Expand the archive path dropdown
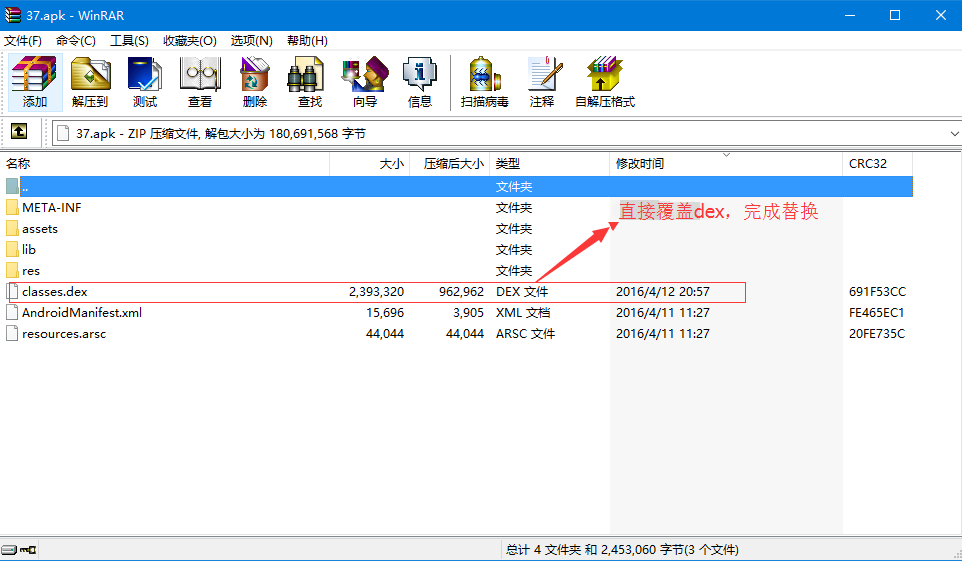The image size is (962, 561). (x=954, y=133)
